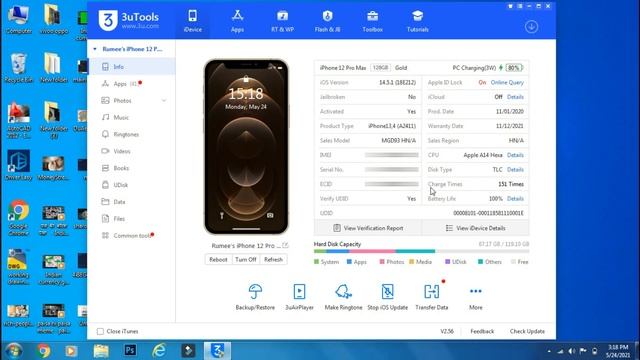The image size is (640, 360).
Task: Open Make Ringtone tool
Action: (x=343, y=297)
